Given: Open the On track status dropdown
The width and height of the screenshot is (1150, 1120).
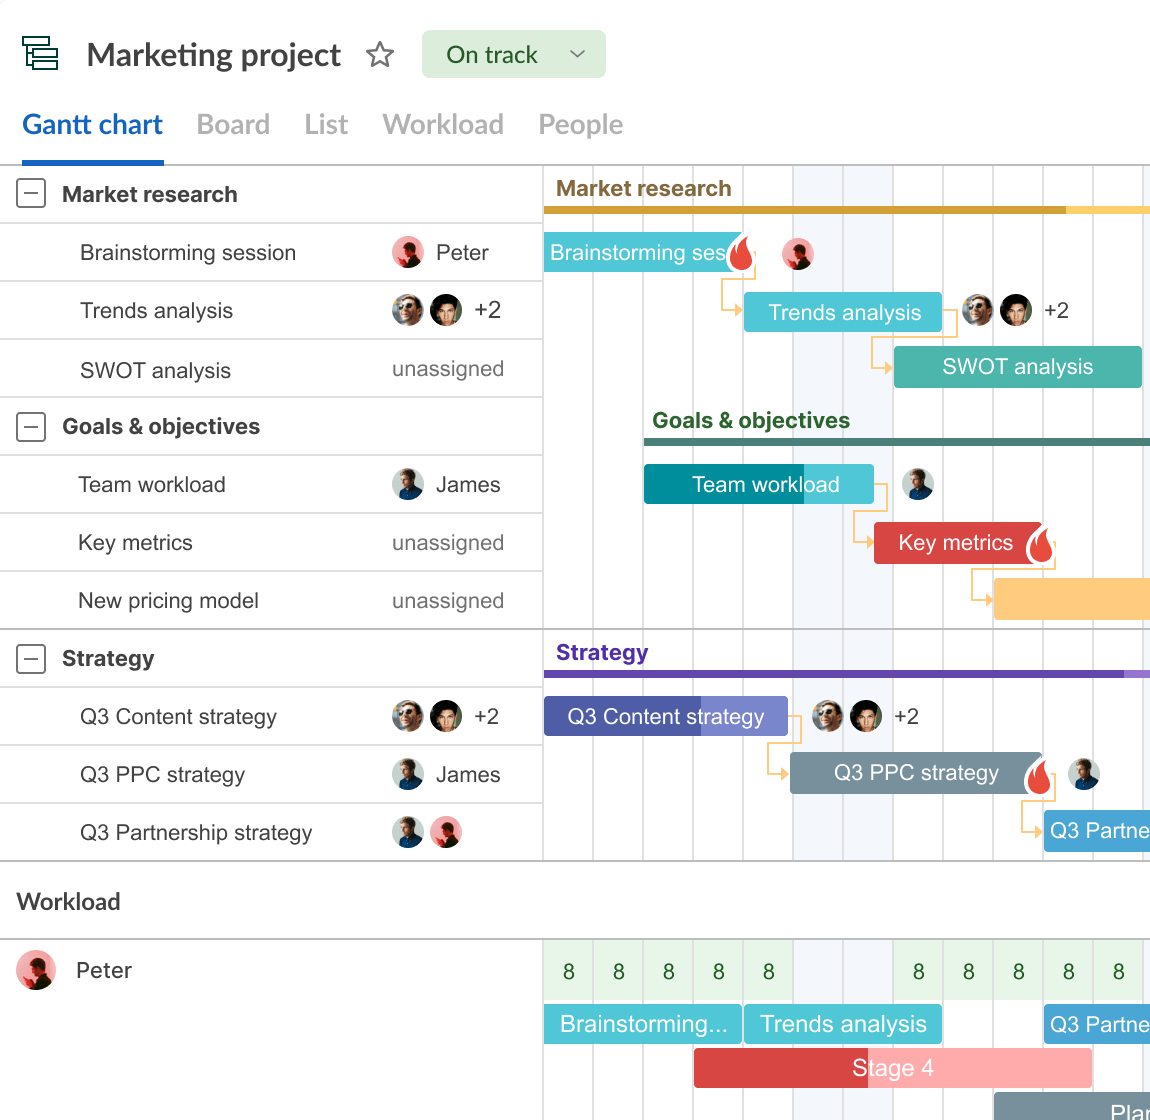Looking at the screenshot, I should (513, 54).
